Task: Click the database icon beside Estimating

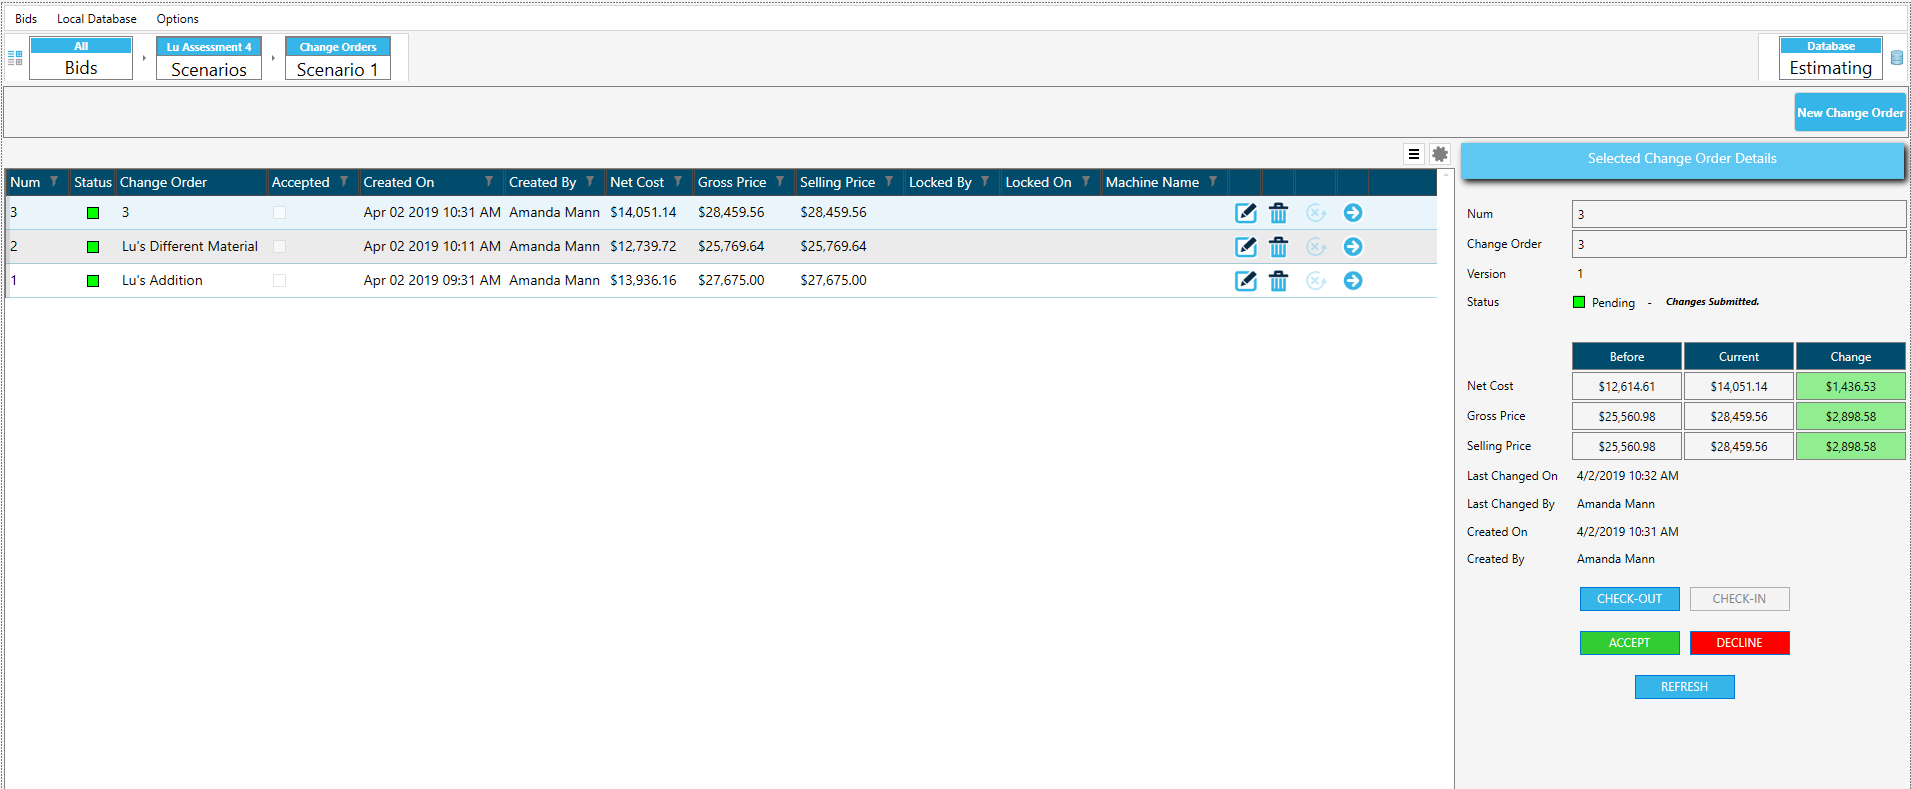Action: (x=1896, y=58)
